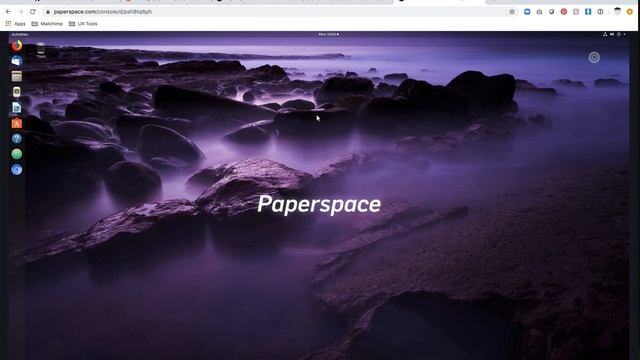Open the Paperspace circular menu button
This screenshot has height=360, width=640.
point(594,58)
